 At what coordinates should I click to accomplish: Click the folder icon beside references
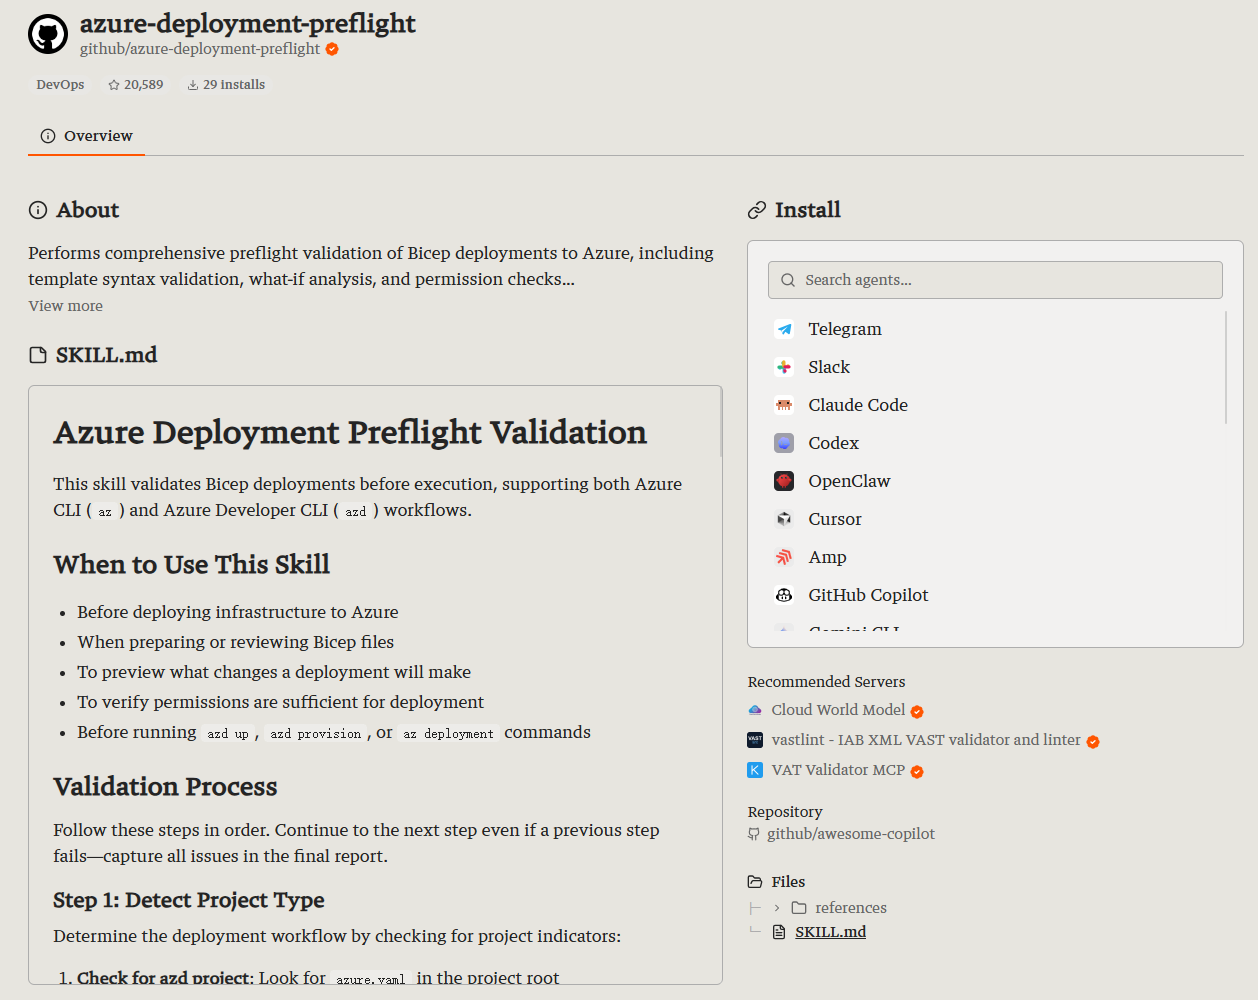click(x=799, y=908)
